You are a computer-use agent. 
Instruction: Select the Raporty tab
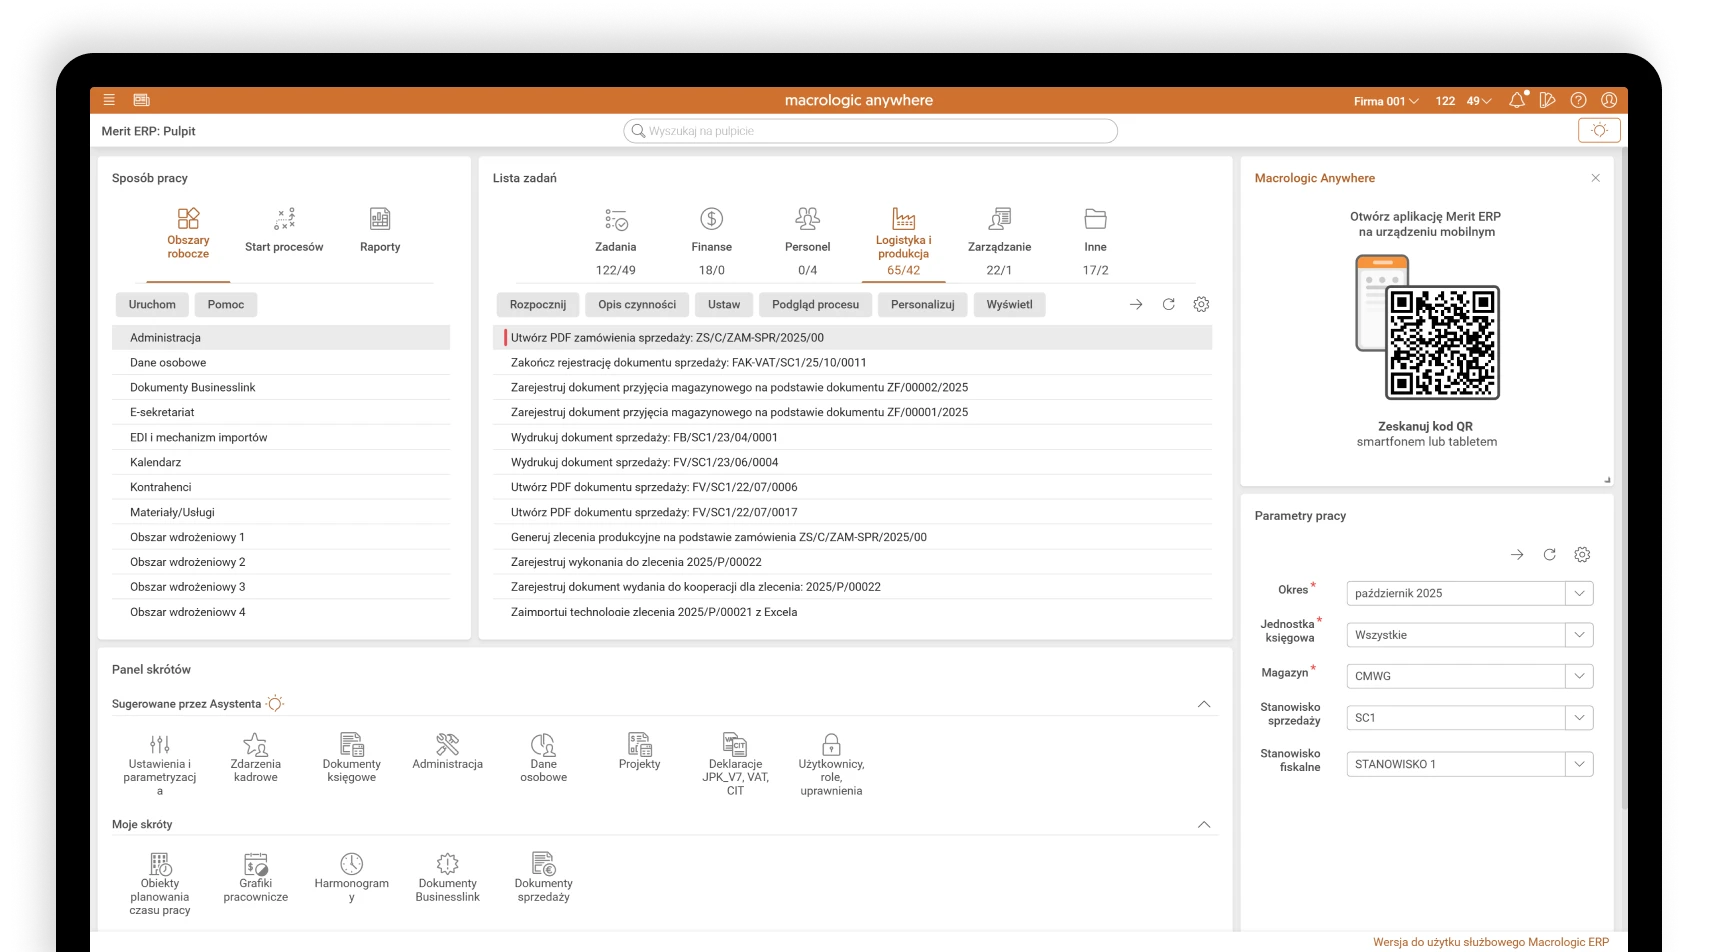pos(380,230)
